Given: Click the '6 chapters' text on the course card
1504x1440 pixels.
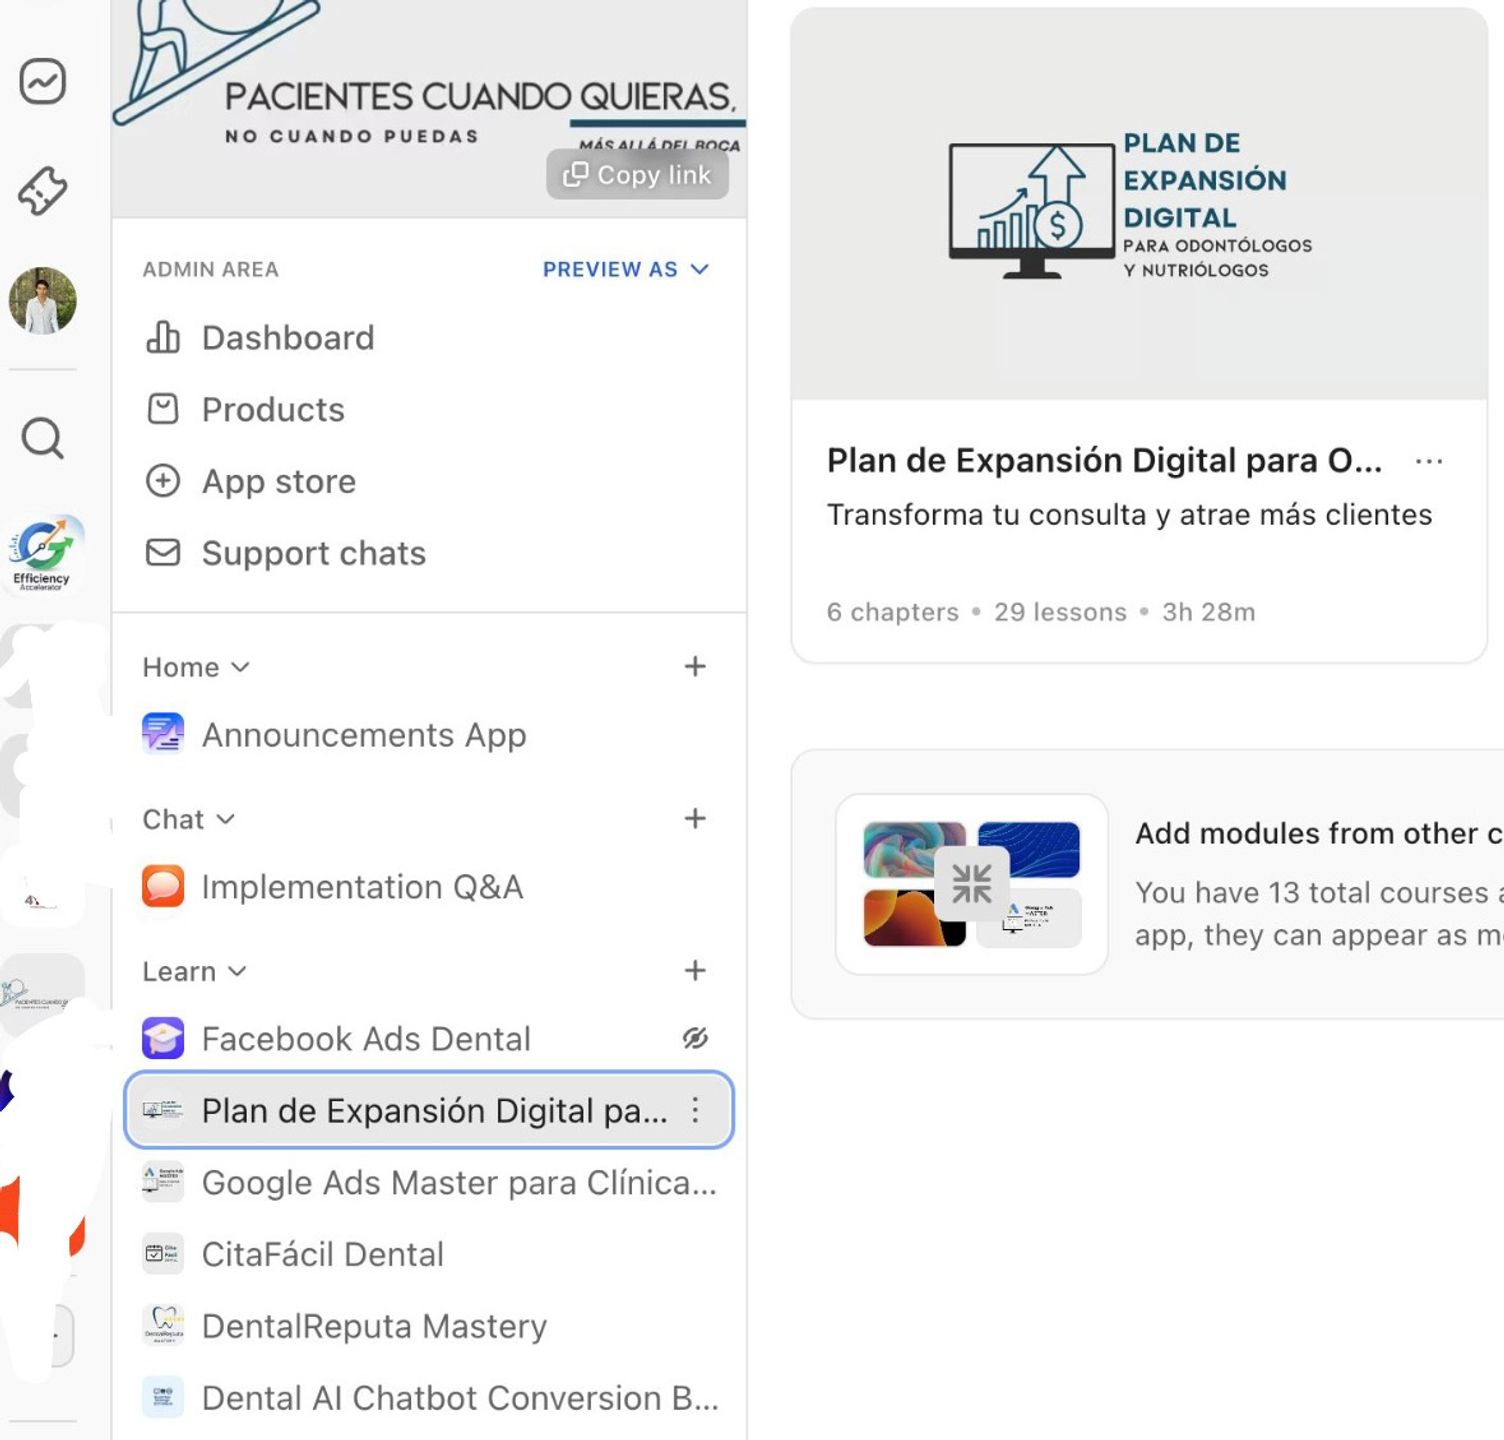Looking at the screenshot, I should tap(892, 612).
